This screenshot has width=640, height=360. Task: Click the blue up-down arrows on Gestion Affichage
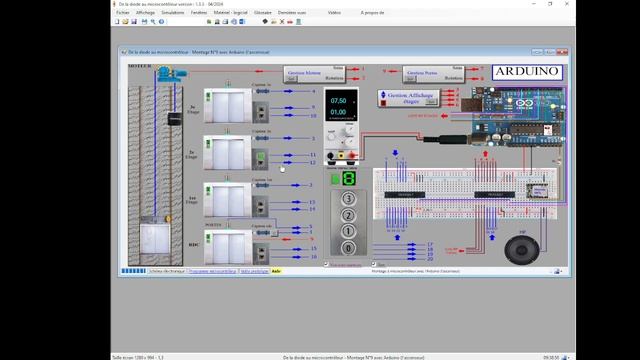(x=383, y=95)
